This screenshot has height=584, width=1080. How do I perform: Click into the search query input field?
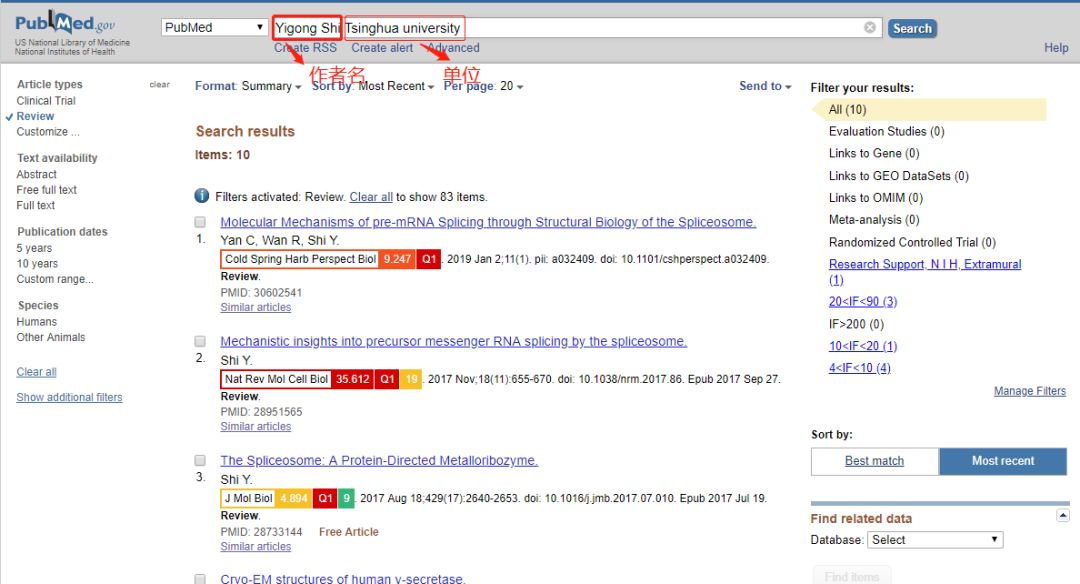578,28
